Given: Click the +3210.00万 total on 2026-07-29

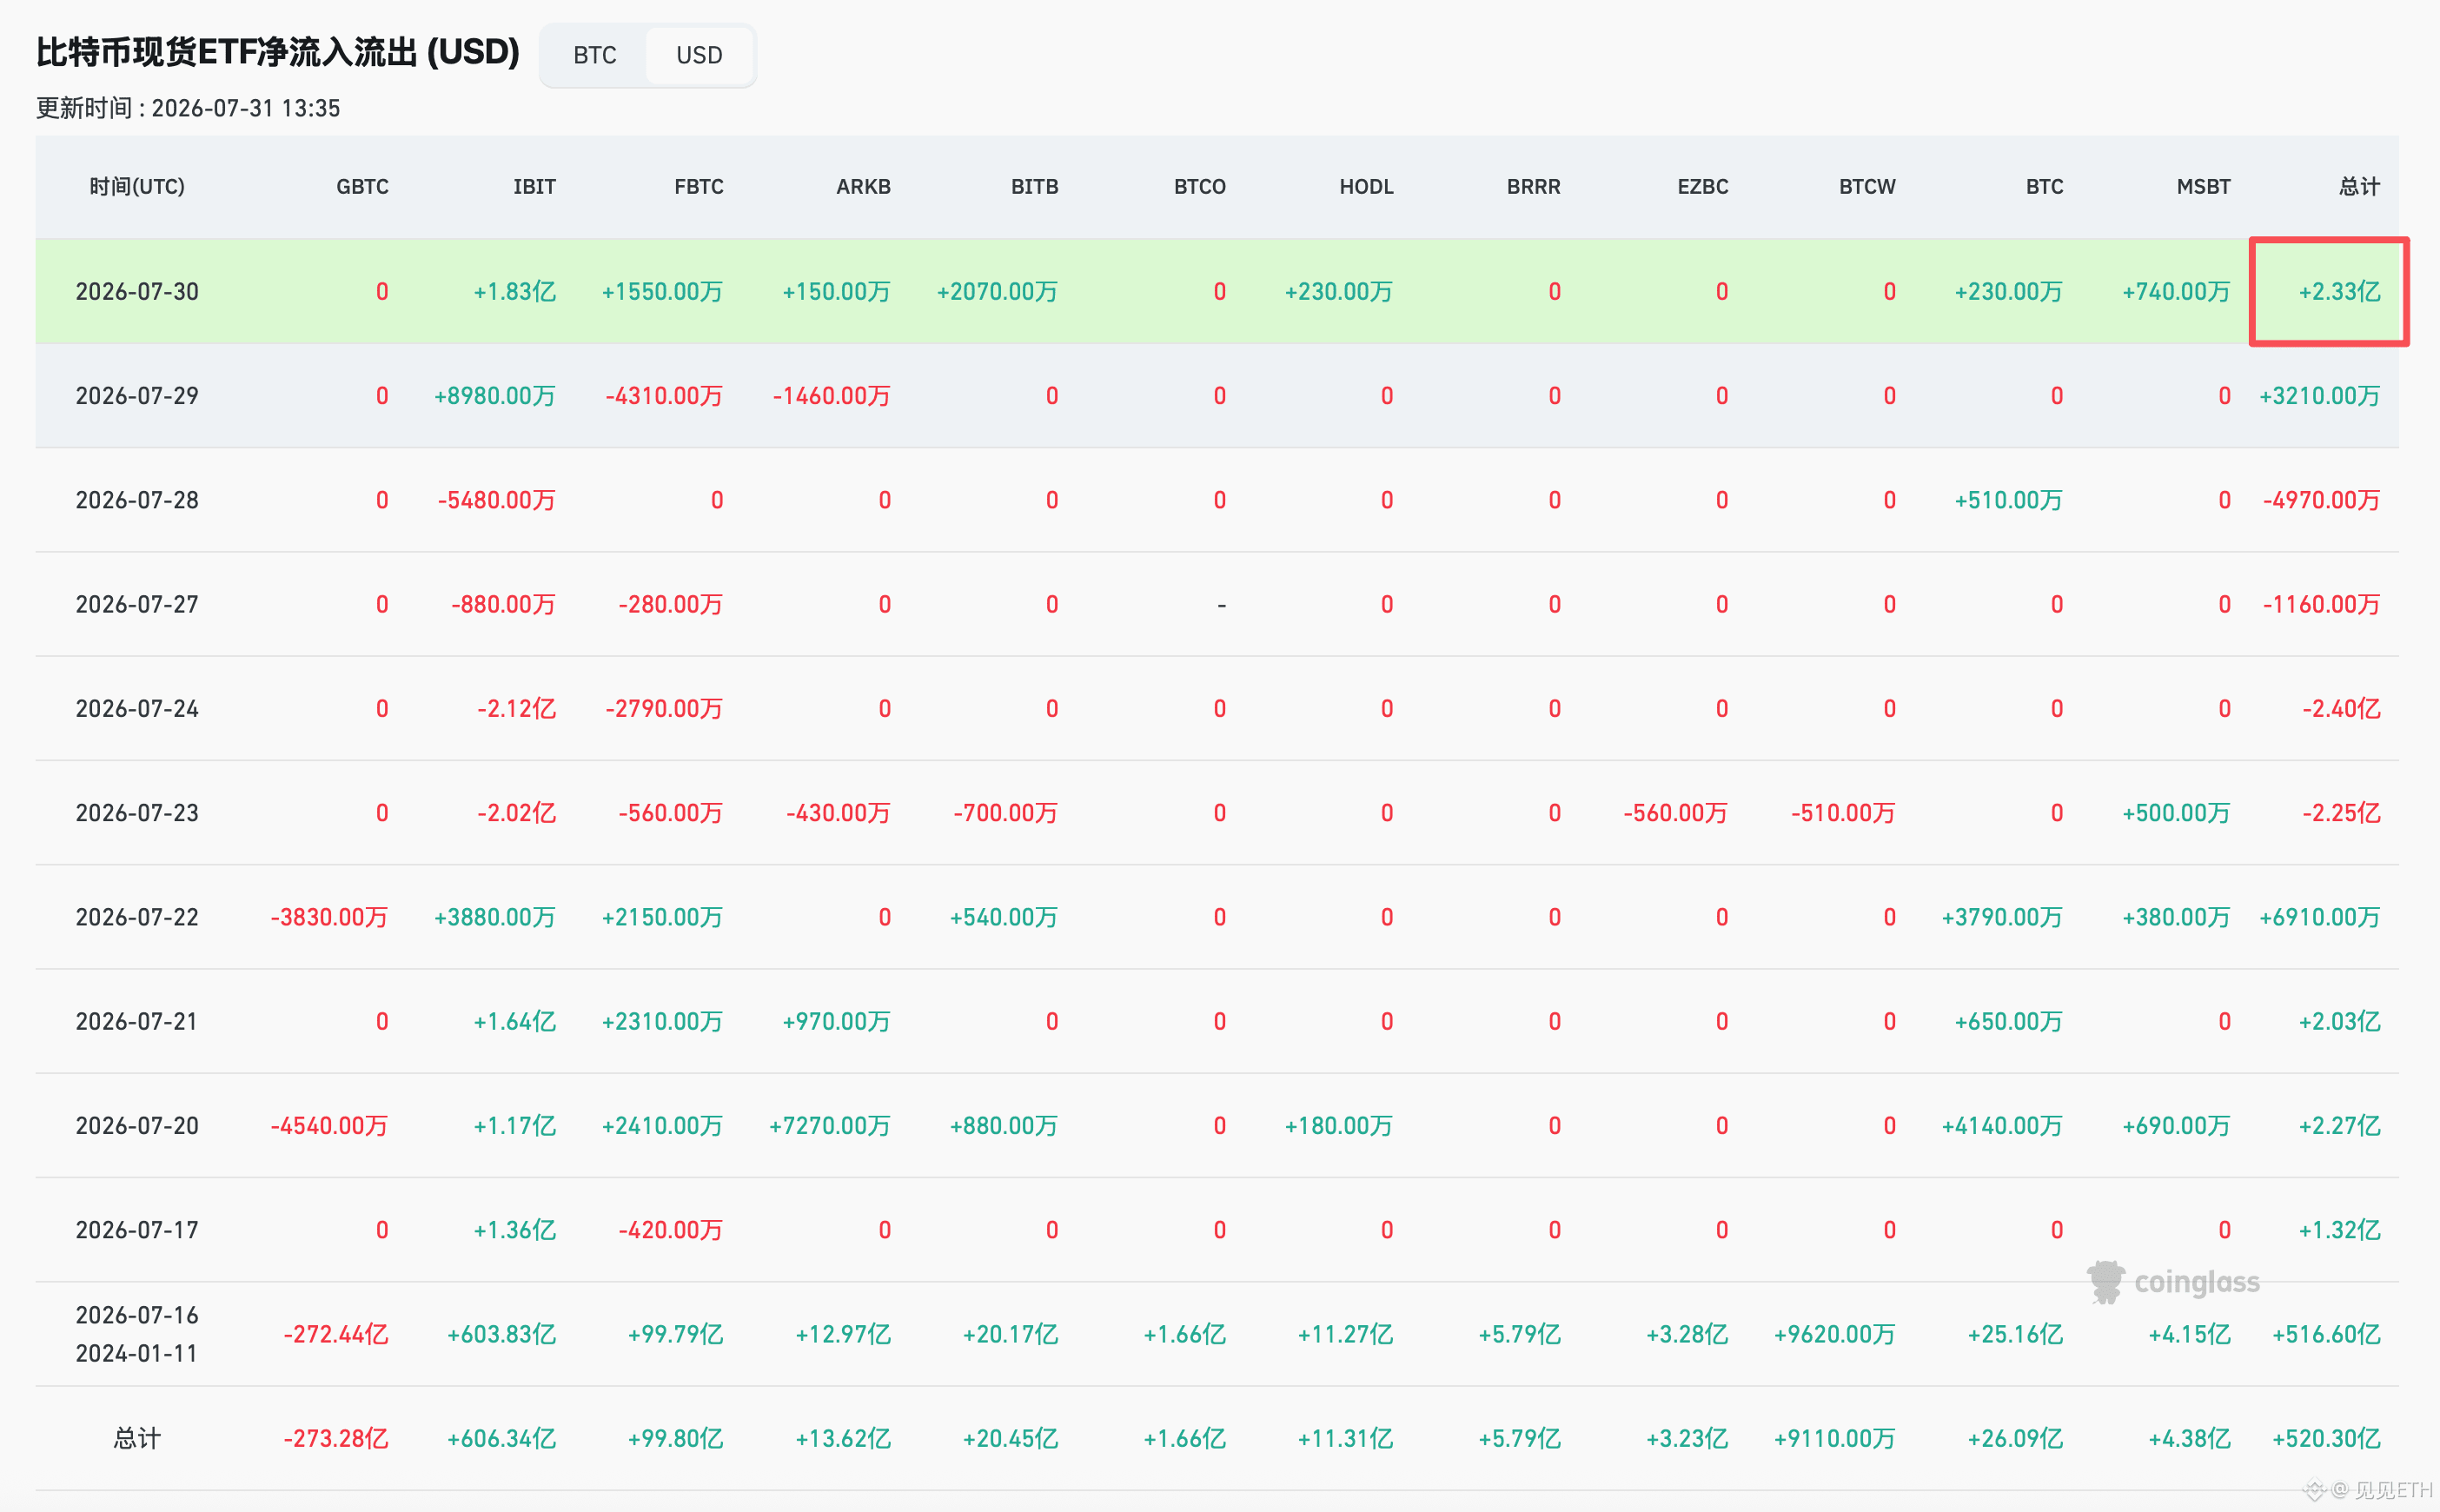Looking at the screenshot, I should pos(2320,396).
